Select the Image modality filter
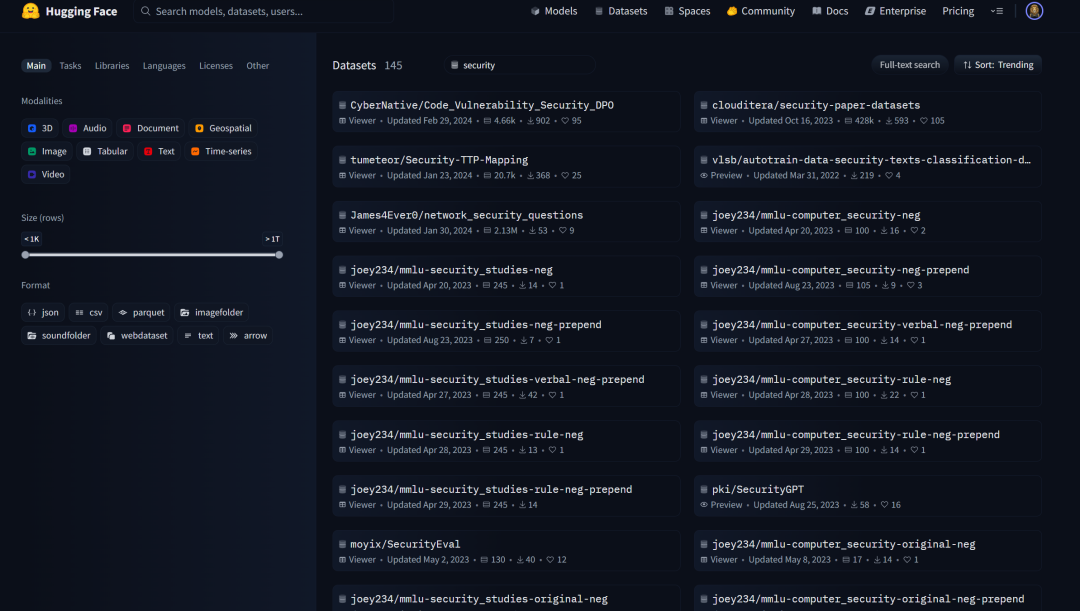The height and width of the screenshot is (611, 1080). (x=47, y=152)
